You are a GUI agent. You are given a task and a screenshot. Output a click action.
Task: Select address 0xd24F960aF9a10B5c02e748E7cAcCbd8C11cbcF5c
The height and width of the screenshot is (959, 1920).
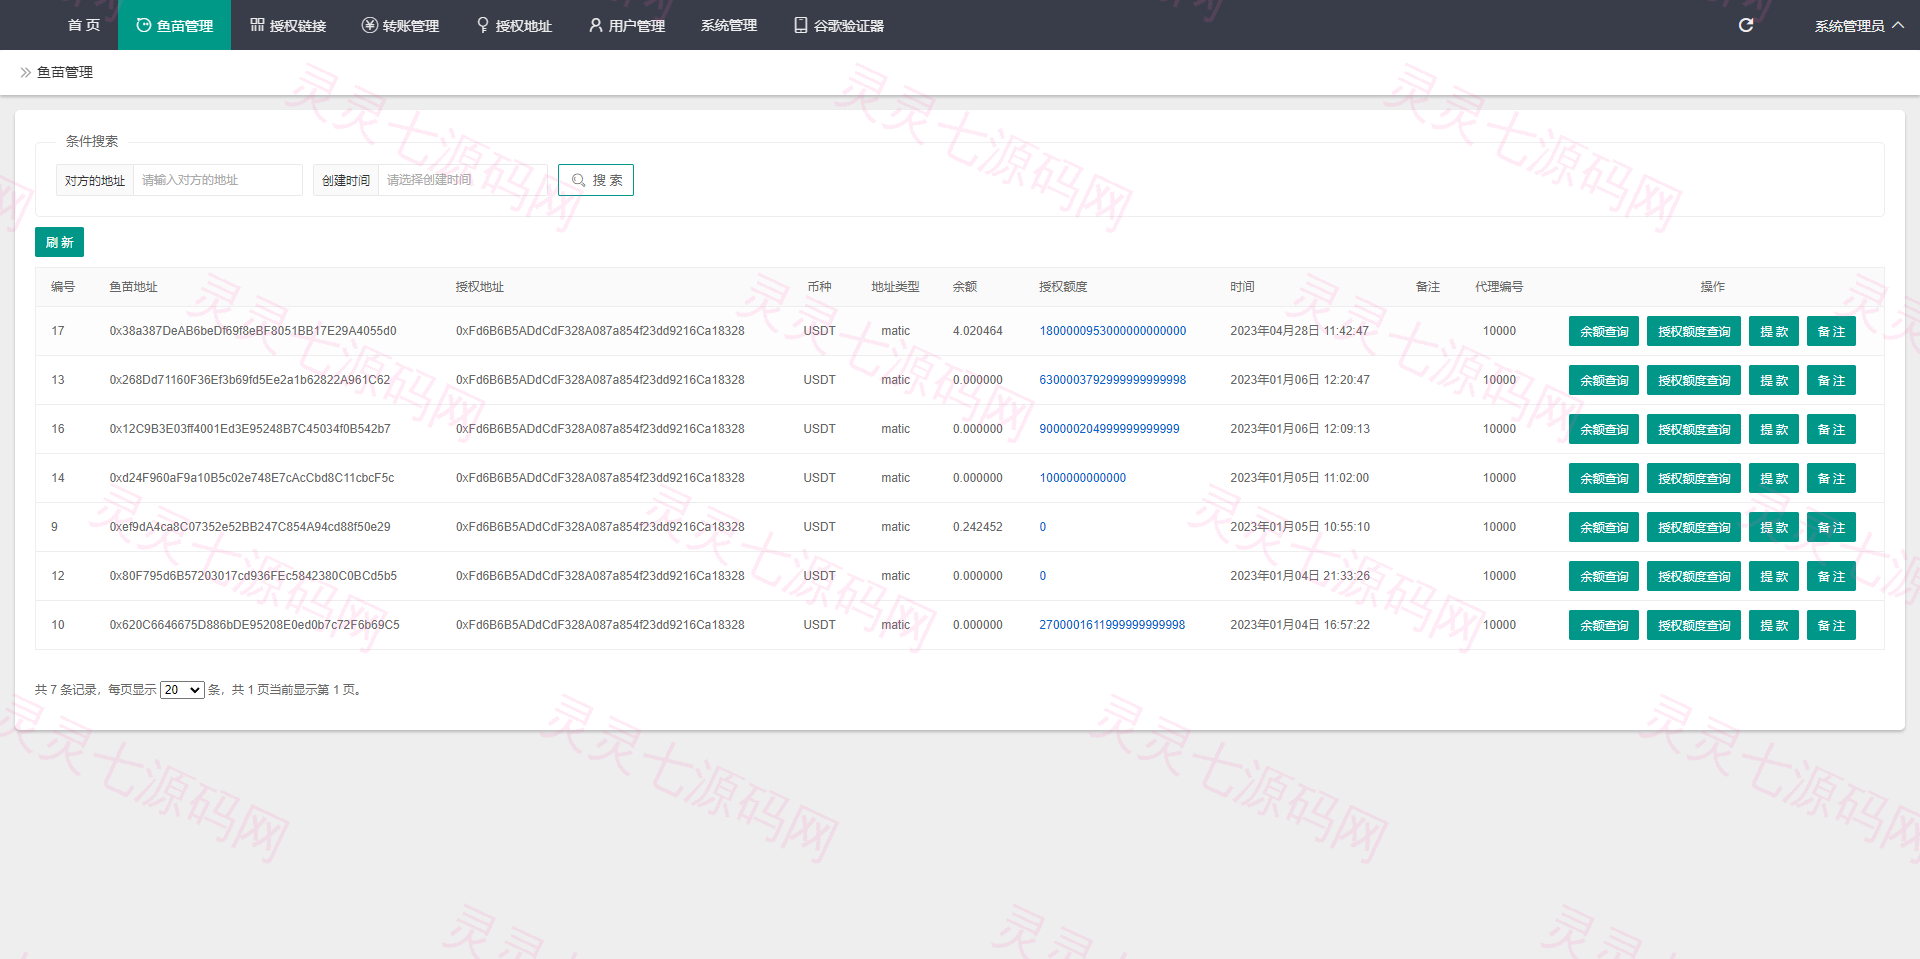[x=252, y=478]
